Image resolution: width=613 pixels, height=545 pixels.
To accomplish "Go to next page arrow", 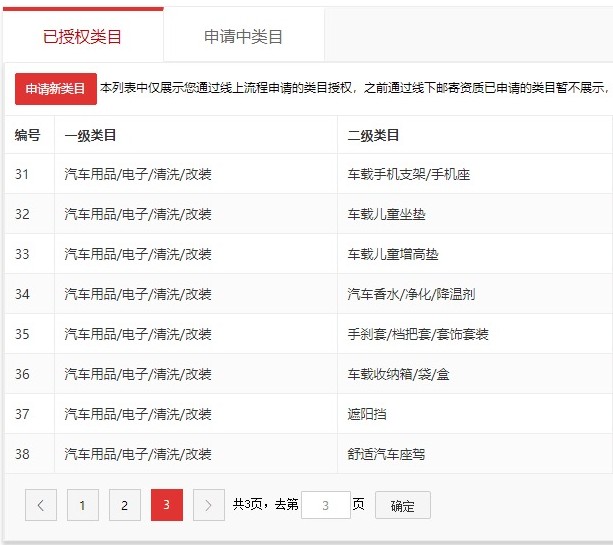I will point(209,505).
